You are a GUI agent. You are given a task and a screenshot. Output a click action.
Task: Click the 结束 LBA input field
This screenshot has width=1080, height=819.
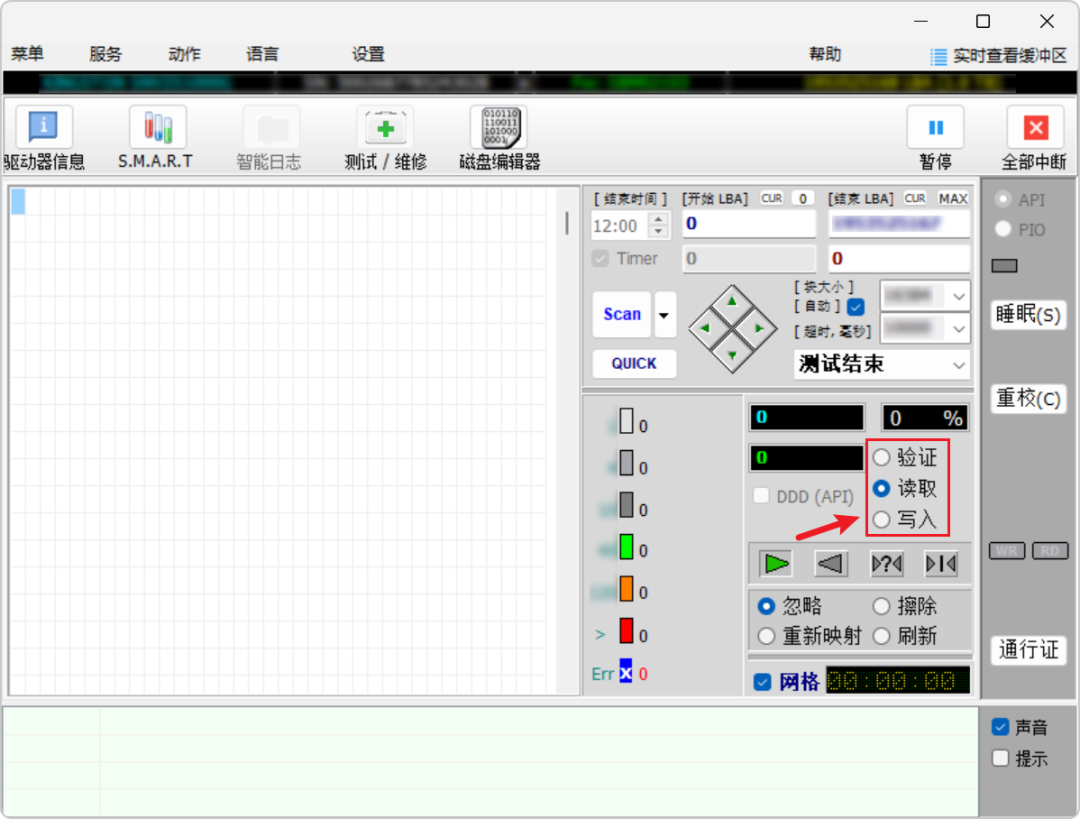point(900,224)
